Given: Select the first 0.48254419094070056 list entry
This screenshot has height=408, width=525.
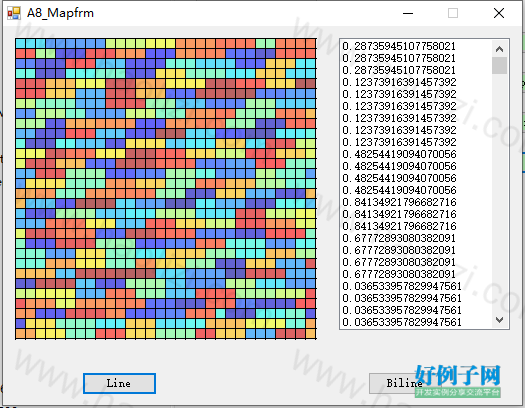Looking at the screenshot, I should (x=399, y=154).
